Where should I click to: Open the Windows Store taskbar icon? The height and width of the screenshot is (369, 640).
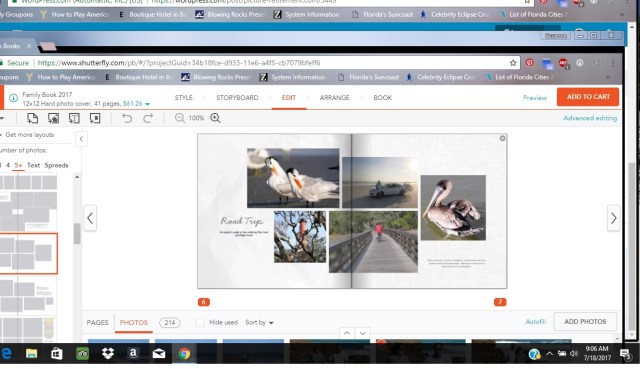point(57,353)
